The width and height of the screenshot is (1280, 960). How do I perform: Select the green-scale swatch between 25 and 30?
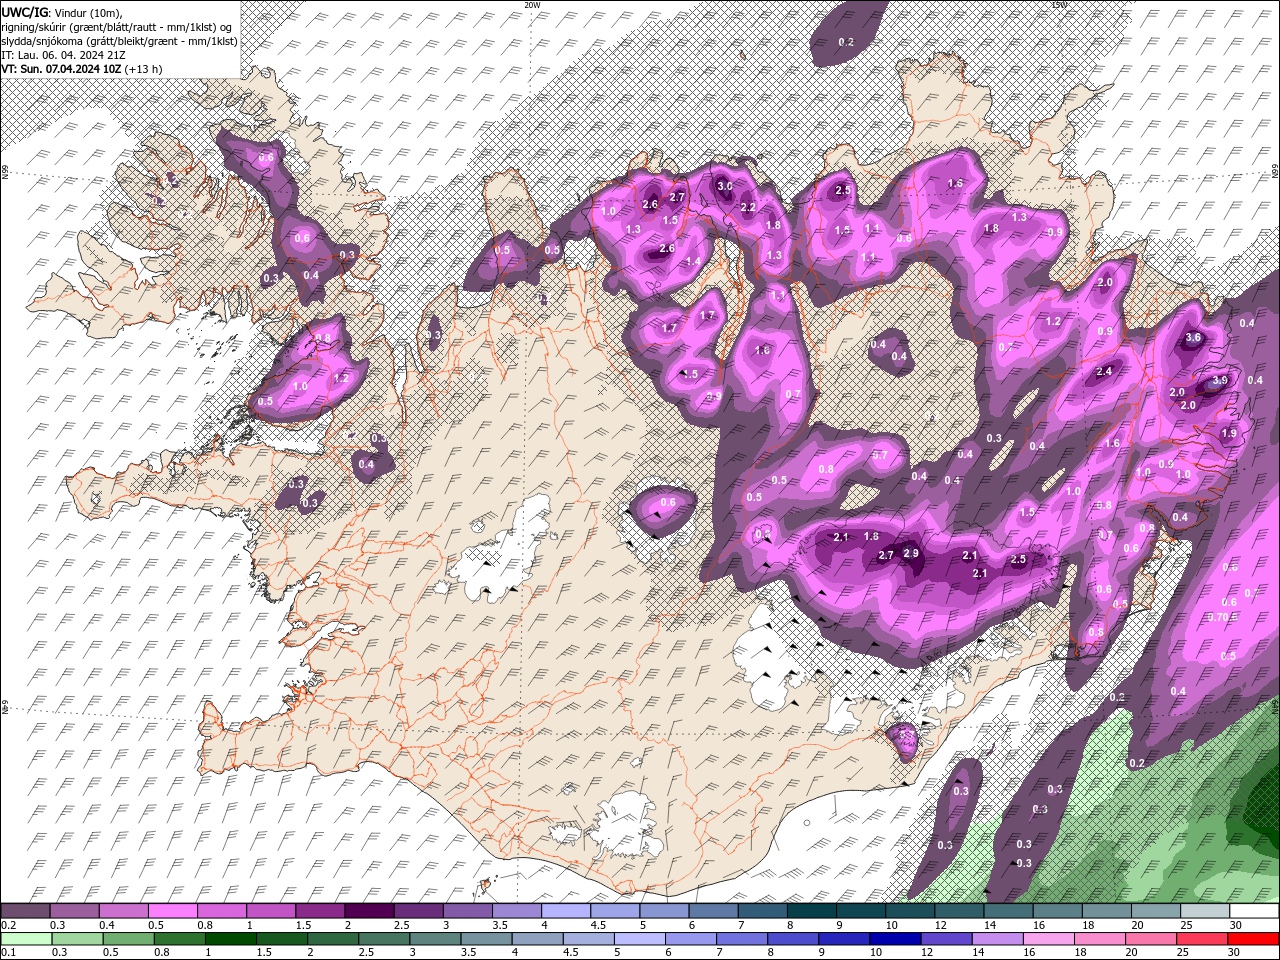(x=1202, y=939)
